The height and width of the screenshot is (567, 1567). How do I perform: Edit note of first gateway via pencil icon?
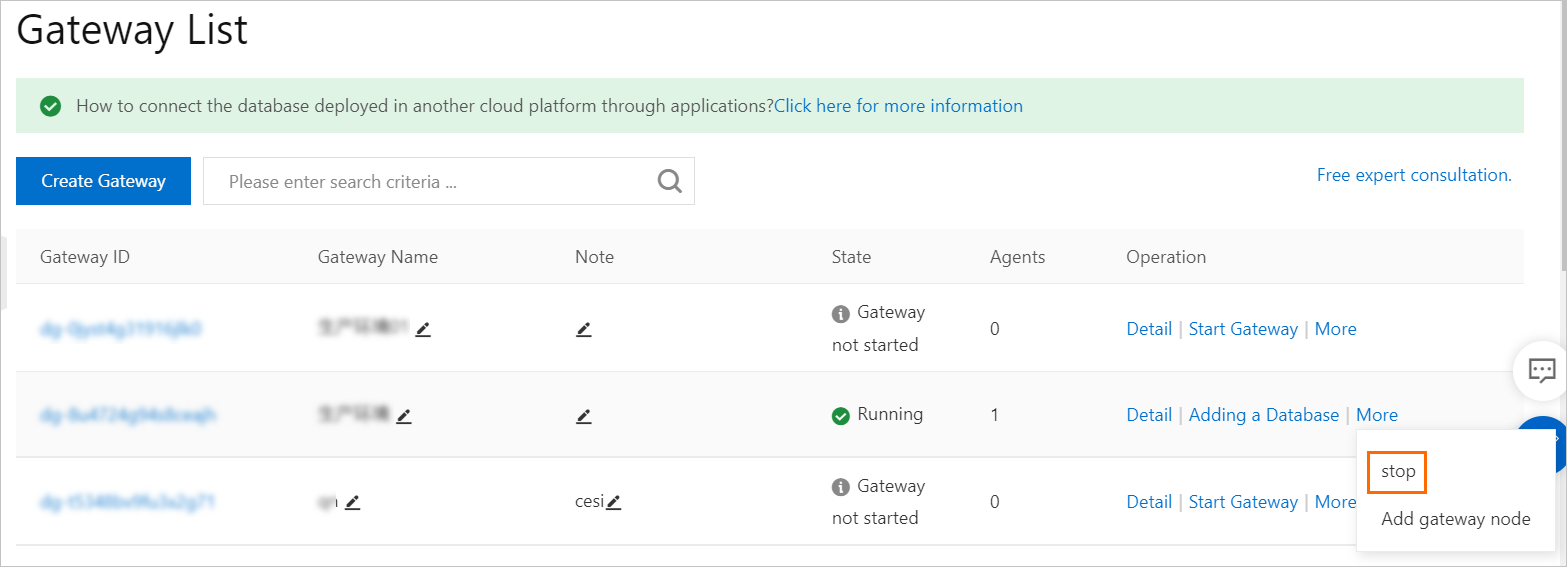[584, 329]
